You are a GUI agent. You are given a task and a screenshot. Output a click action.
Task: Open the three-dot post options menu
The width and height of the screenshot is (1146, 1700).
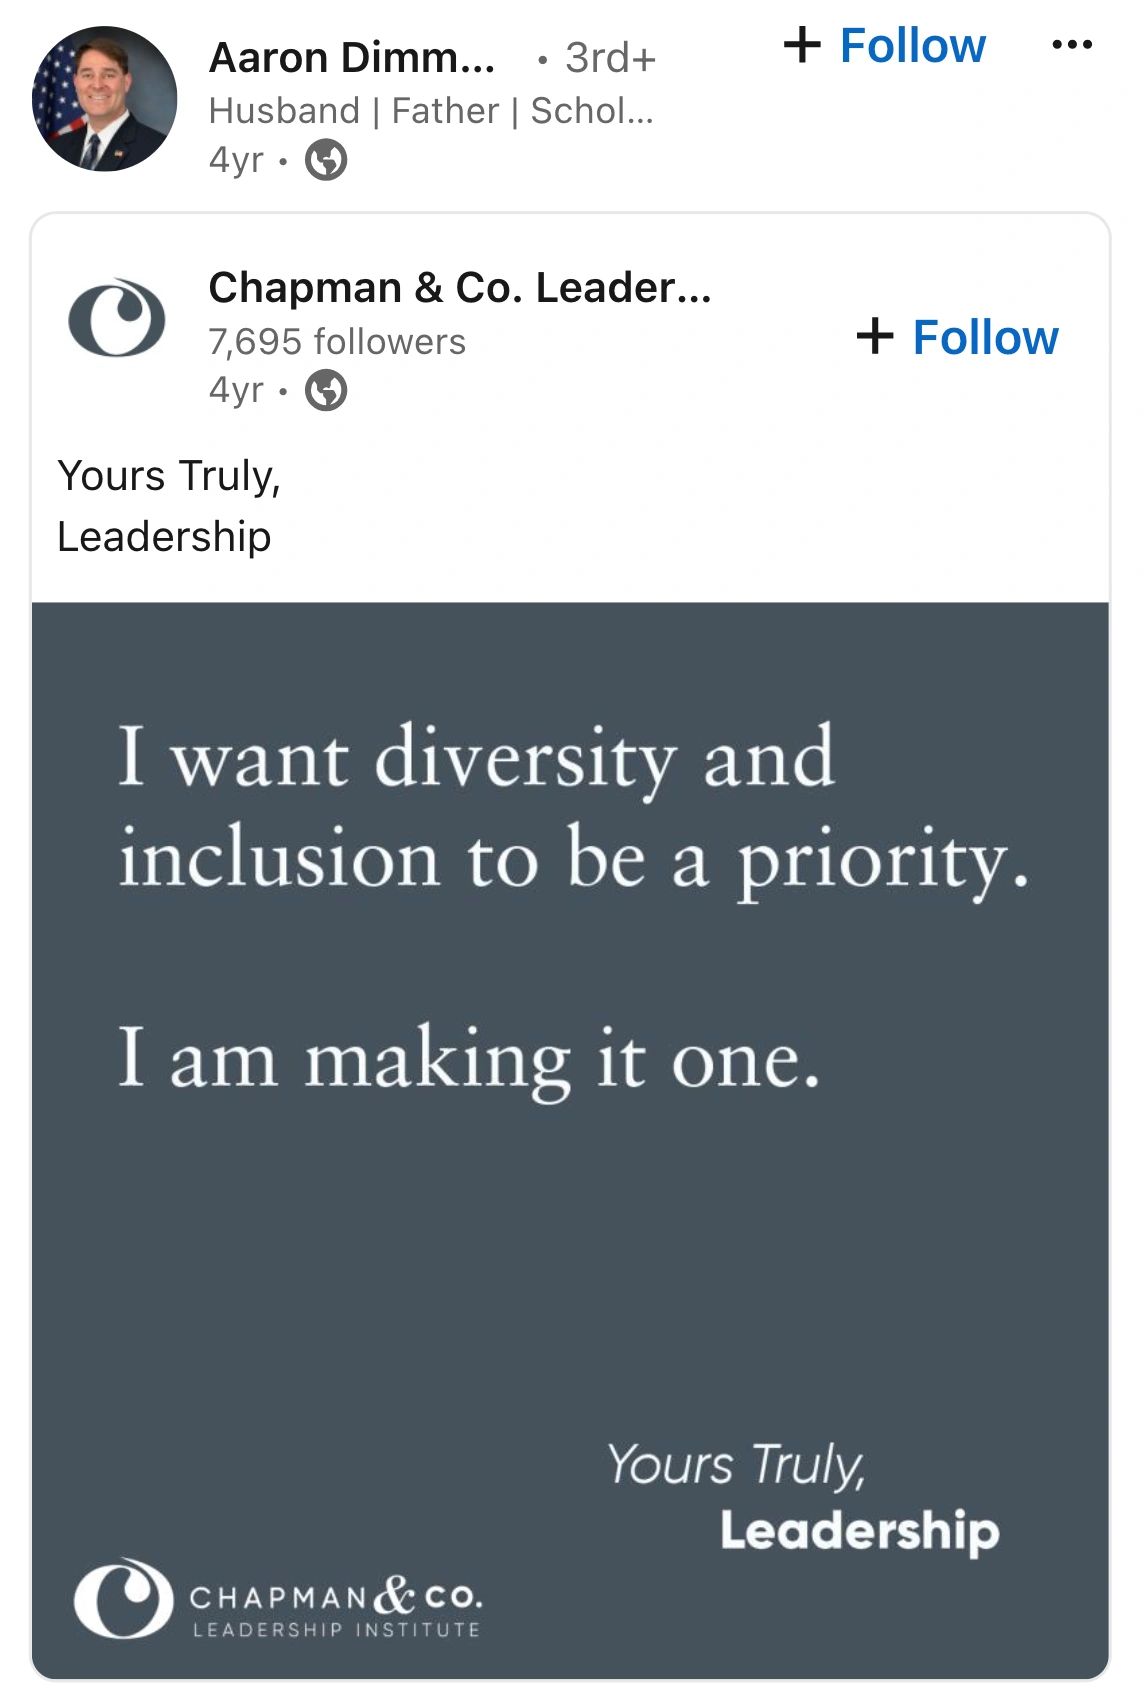(1072, 45)
